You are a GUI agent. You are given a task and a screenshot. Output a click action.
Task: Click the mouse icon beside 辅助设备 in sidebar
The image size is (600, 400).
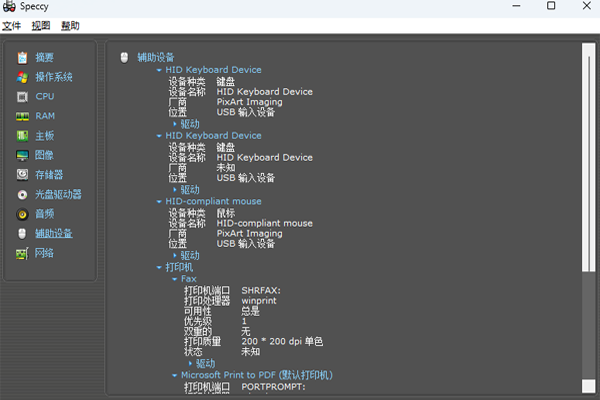point(22,233)
